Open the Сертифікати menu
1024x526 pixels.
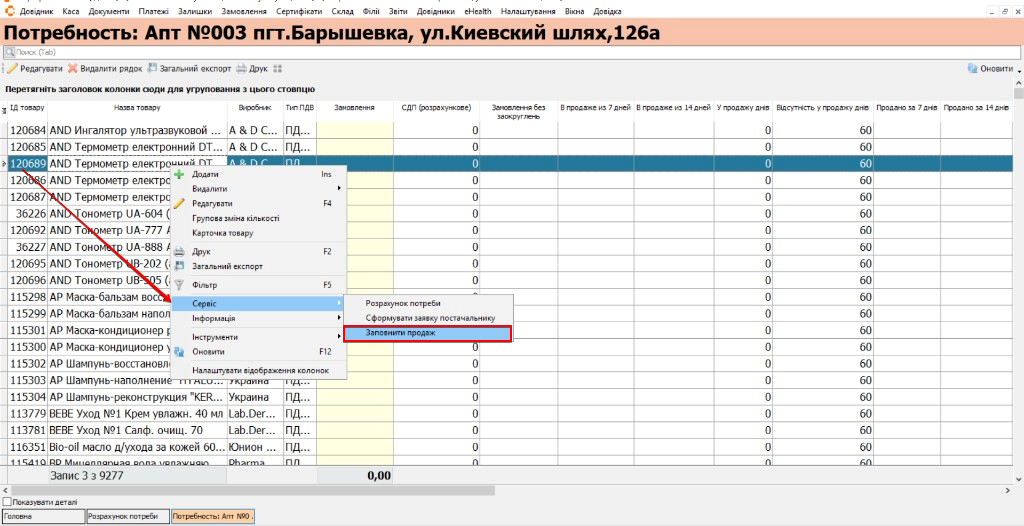point(300,12)
